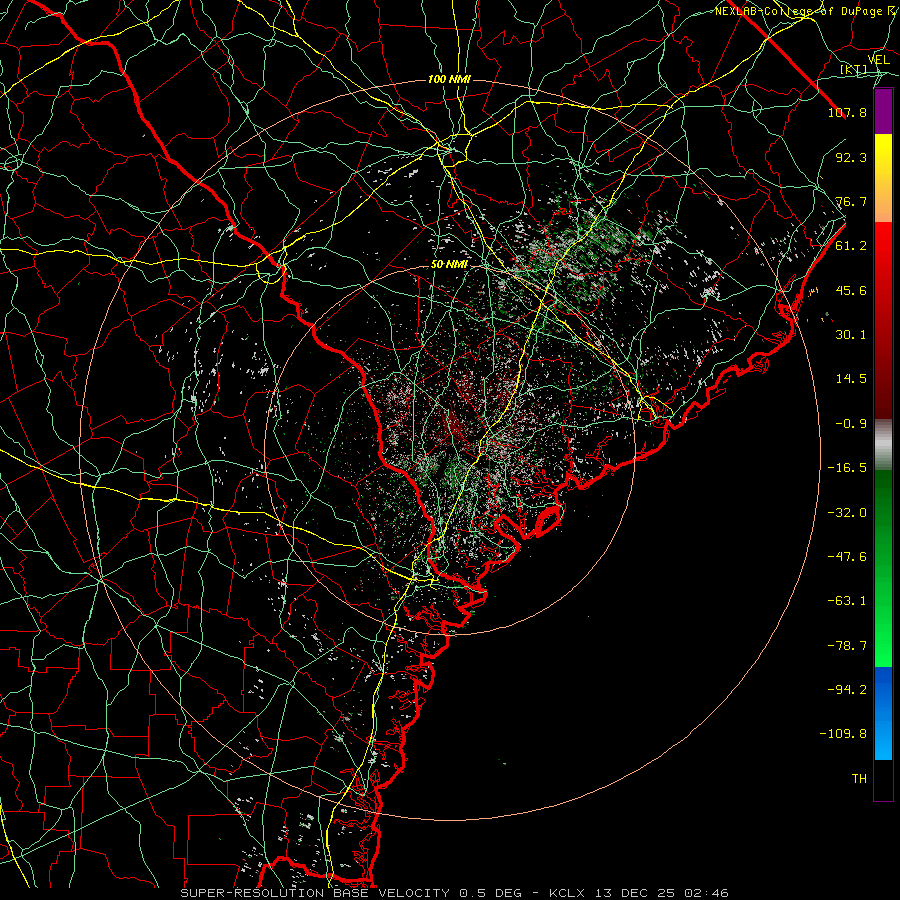Click the KCLX 13 DEC 25 02:46 timestamp
The image size is (900, 900).
639,893
